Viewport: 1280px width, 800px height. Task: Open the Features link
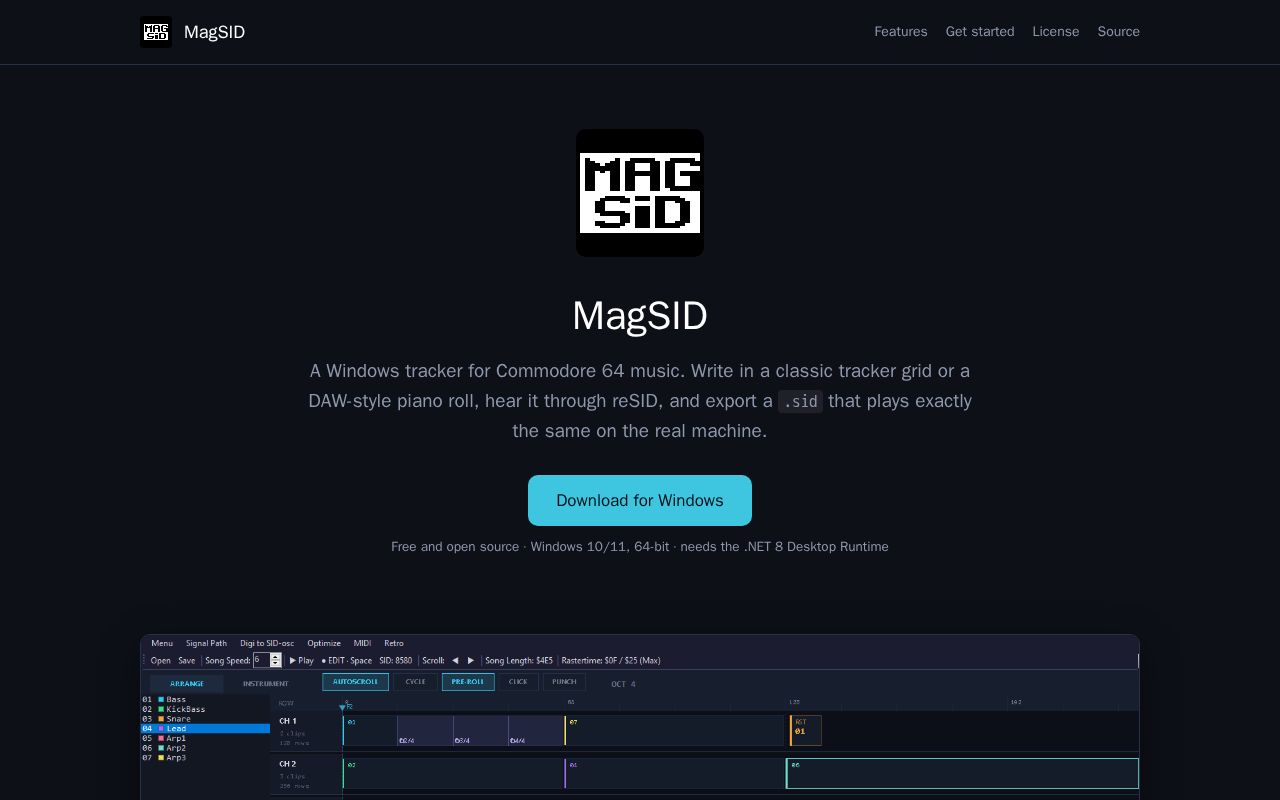pos(901,32)
